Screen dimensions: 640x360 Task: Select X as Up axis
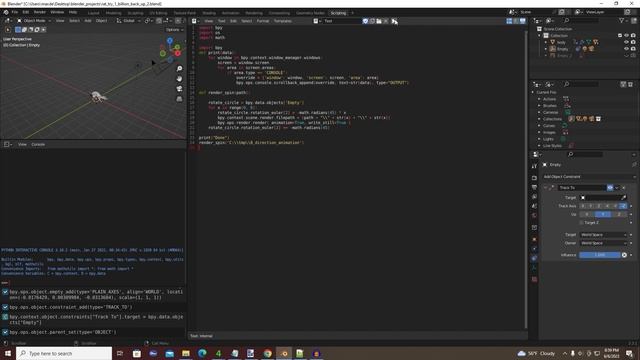(587, 214)
